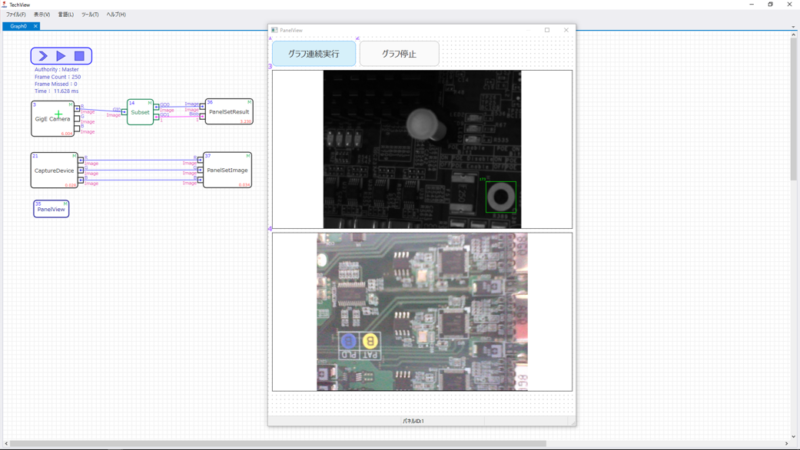Open the 表示(V) menu

[42, 15]
